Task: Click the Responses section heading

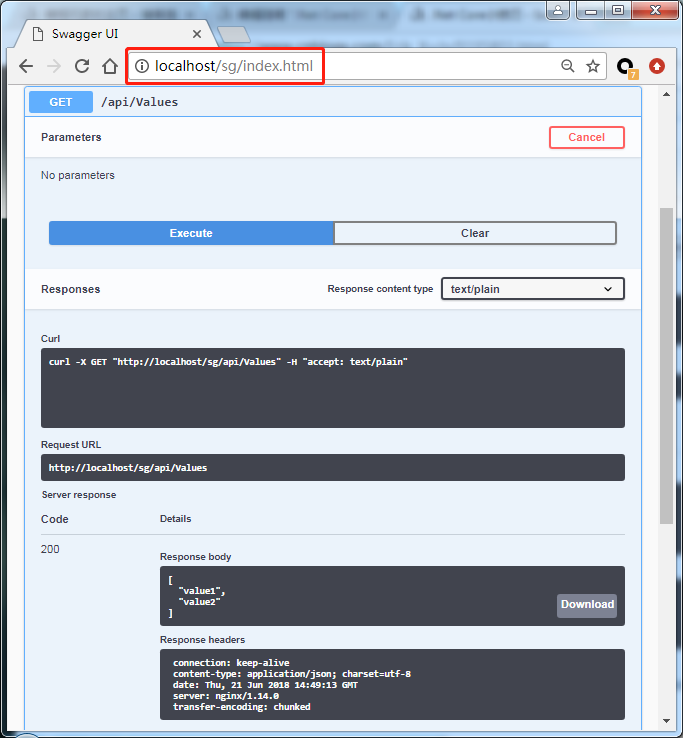Action: [x=71, y=289]
